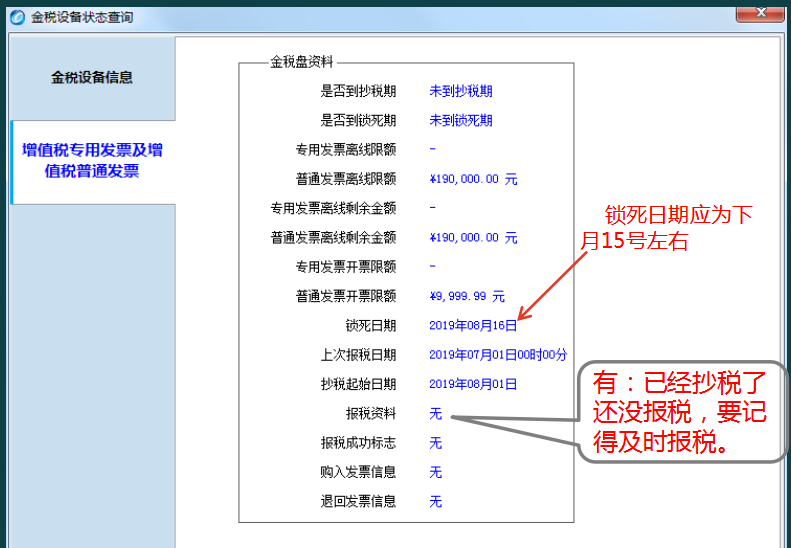Select the ¥9,999.99 invoice limit value
This screenshot has height=548, width=791.
467,296
